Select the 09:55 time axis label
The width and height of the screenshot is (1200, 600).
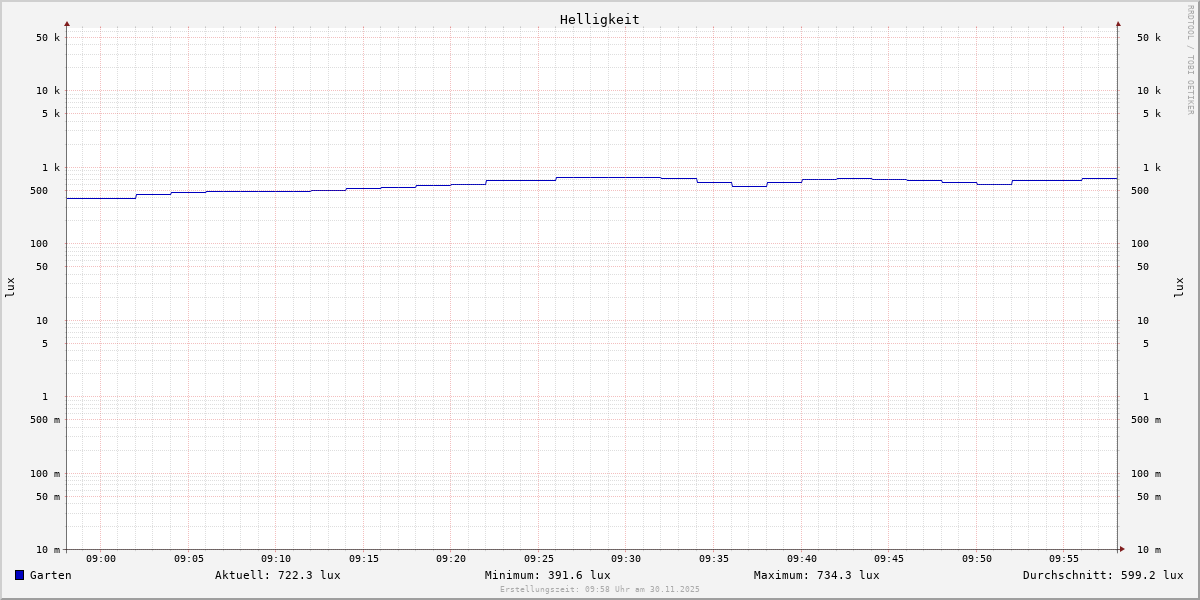pyautogui.click(x=1064, y=559)
